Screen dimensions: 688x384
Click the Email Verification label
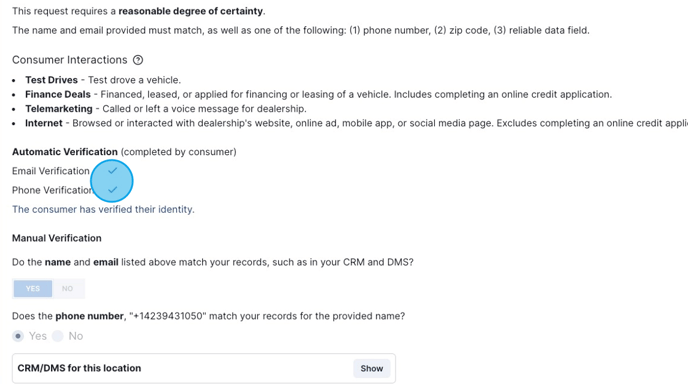tap(50, 171)
